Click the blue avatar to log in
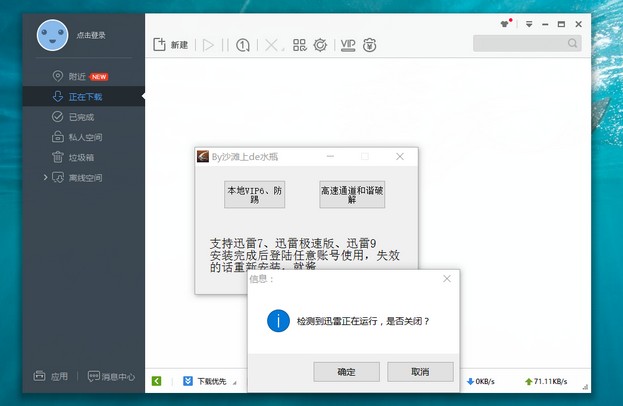The image size is (623, 406). point(52,35)
